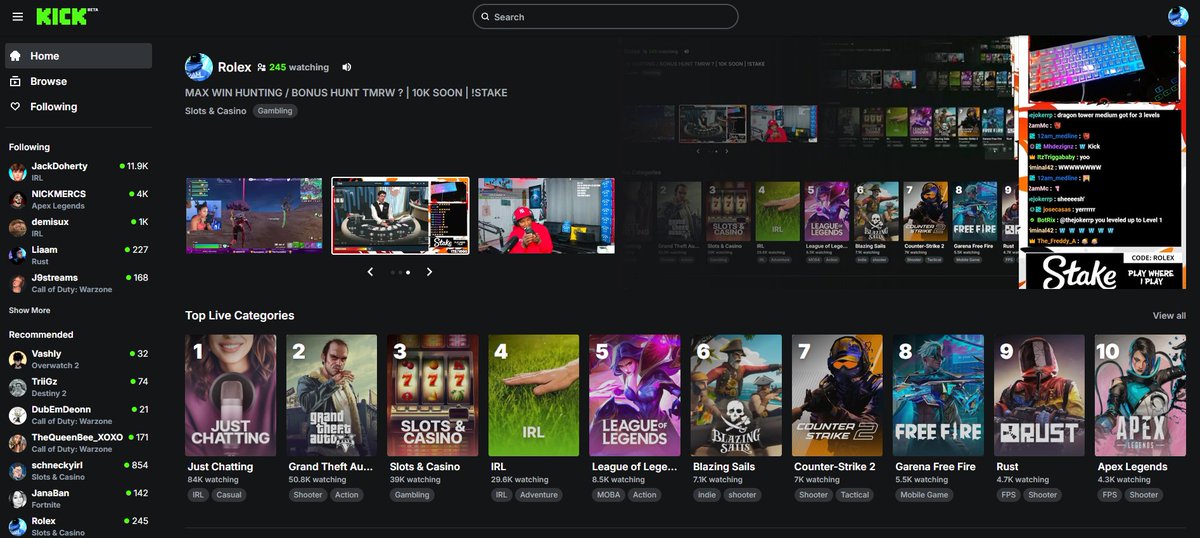Click Rolex streamer avatar in featured header
1200x538 pixels.
click(x=198, y=67)
